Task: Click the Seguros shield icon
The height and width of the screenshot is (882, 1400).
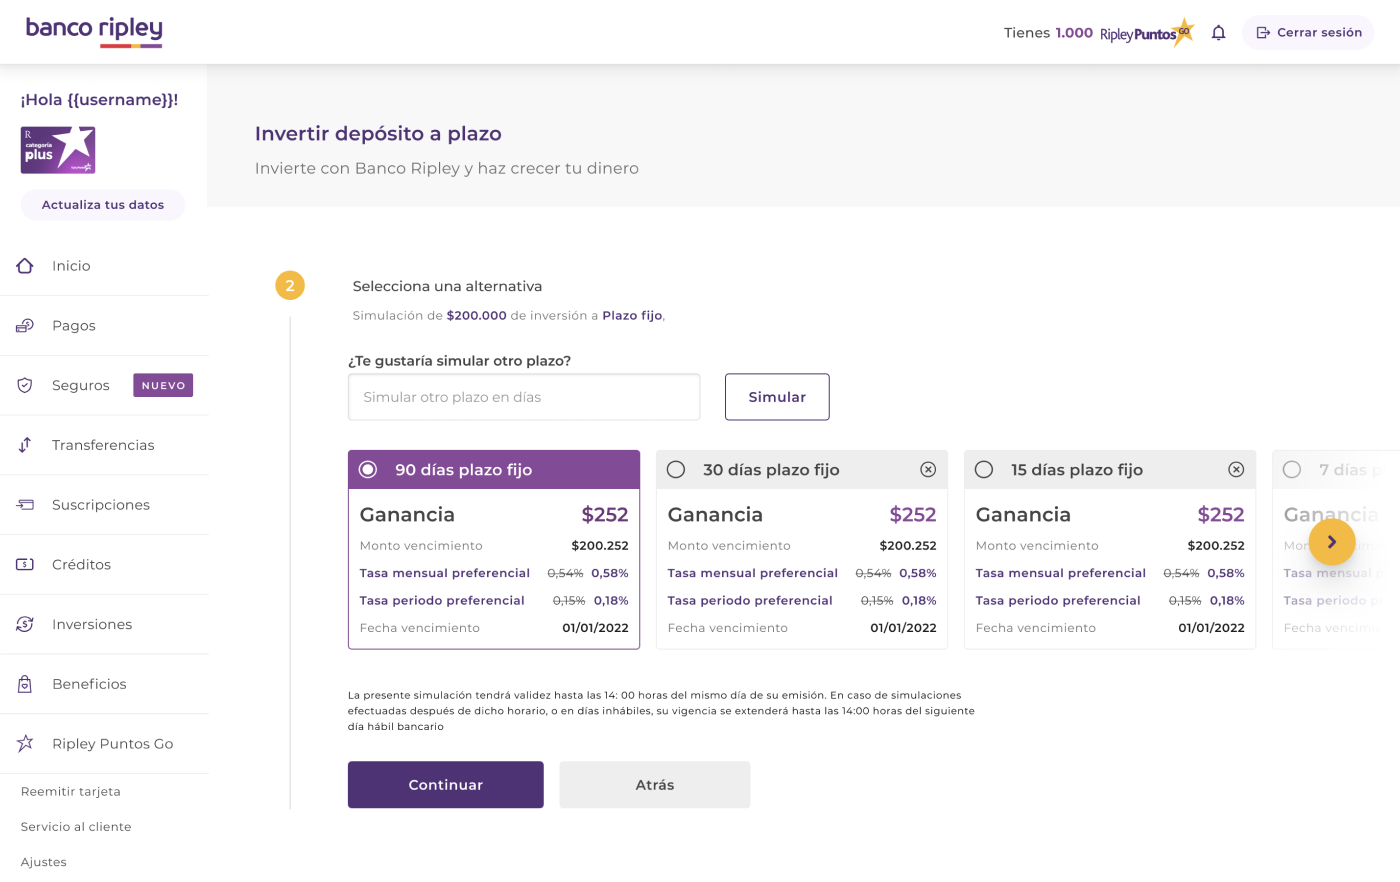Action: coord(25,386)
